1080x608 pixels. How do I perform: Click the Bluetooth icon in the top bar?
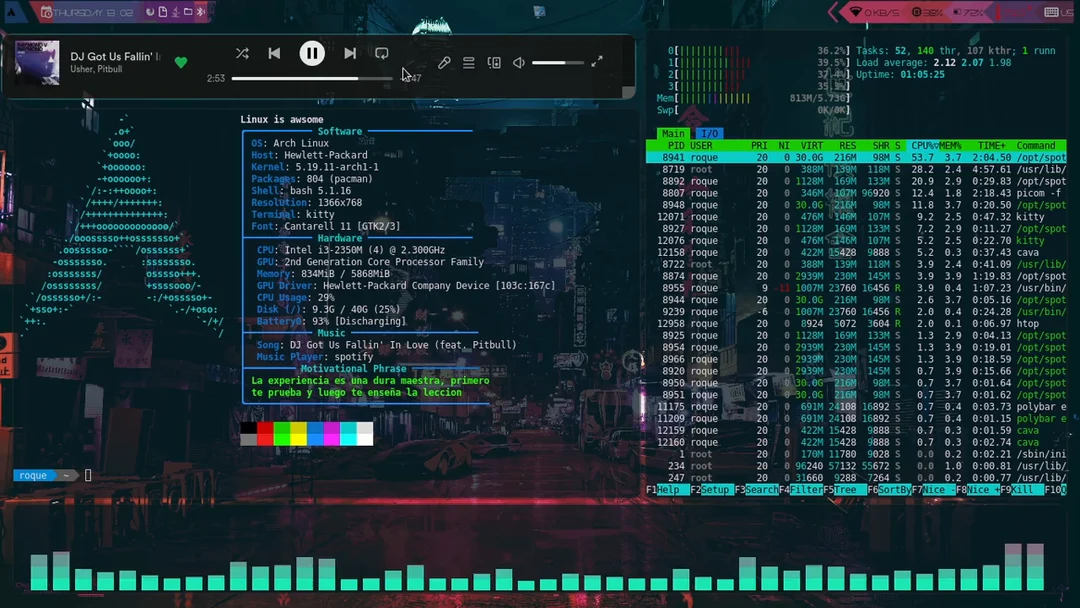tap(200, 10)
